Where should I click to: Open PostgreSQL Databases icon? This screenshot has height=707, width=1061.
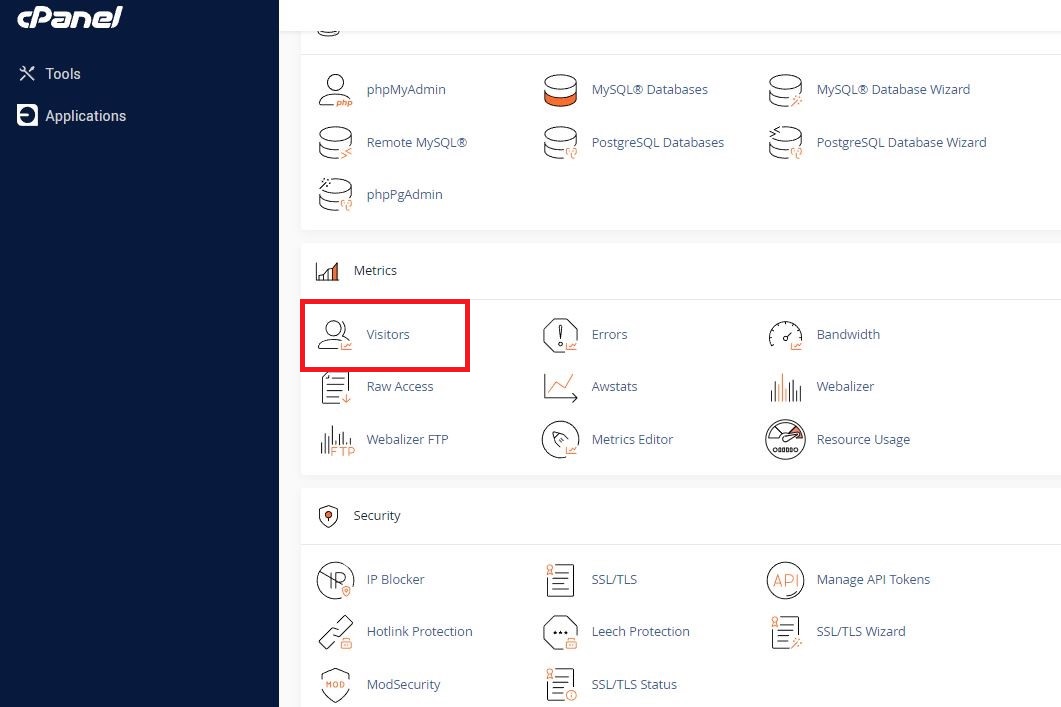[560, 143]
